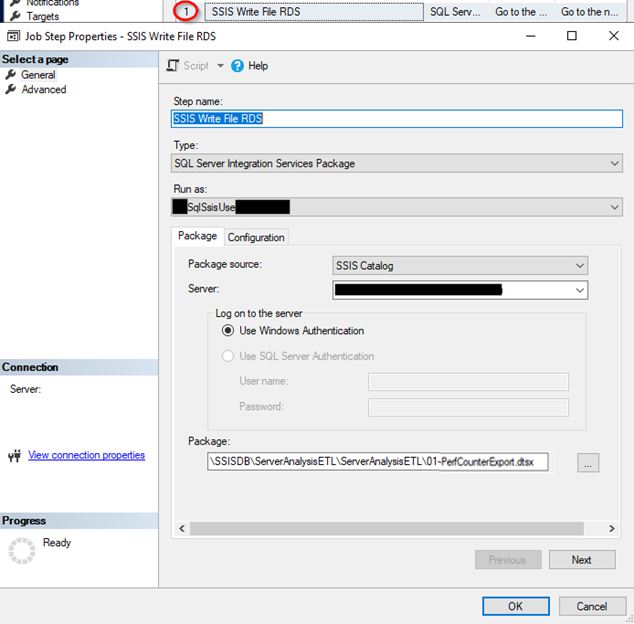The image size is (634, 624).
Task: Select the Advanced page
Action: pyautogui.click(x=44, y=89)
